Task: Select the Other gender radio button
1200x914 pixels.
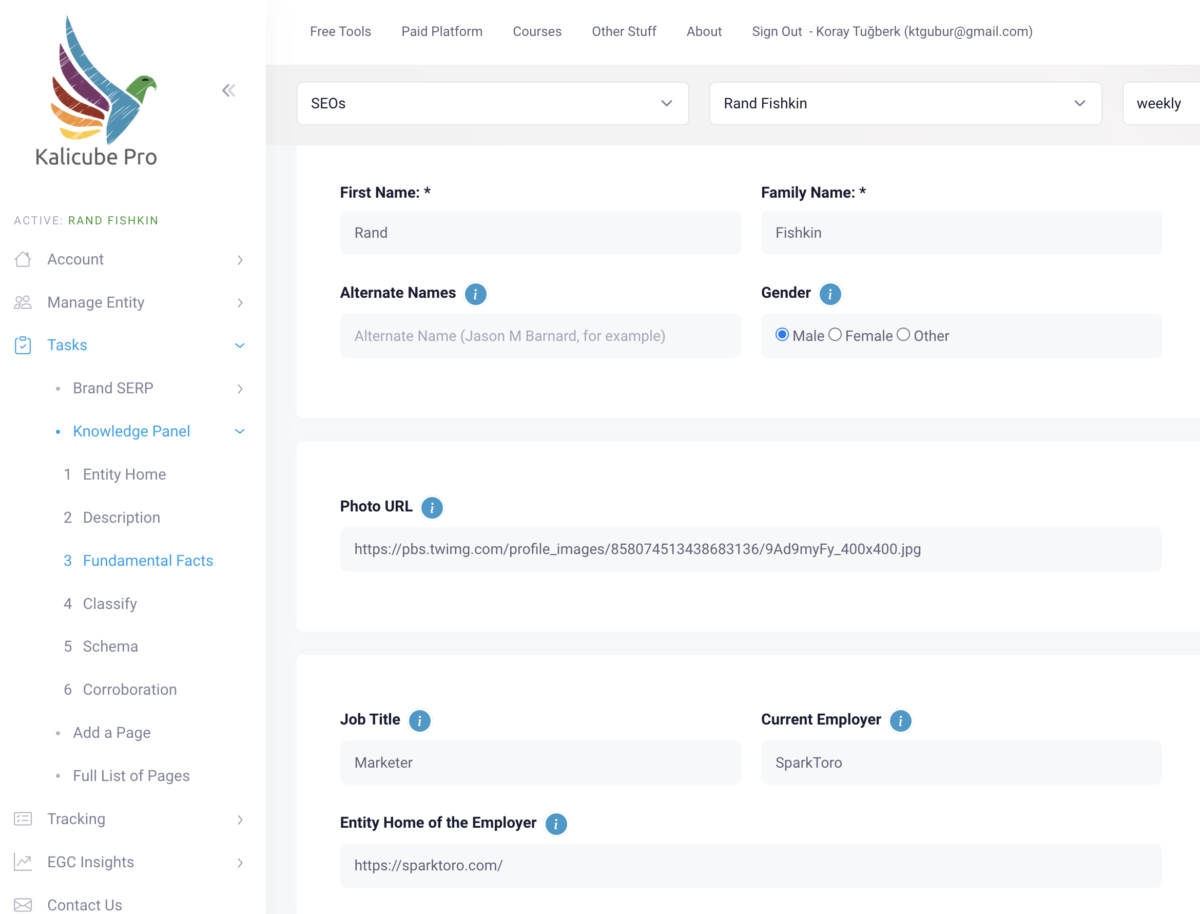Action: click(903, 335)
